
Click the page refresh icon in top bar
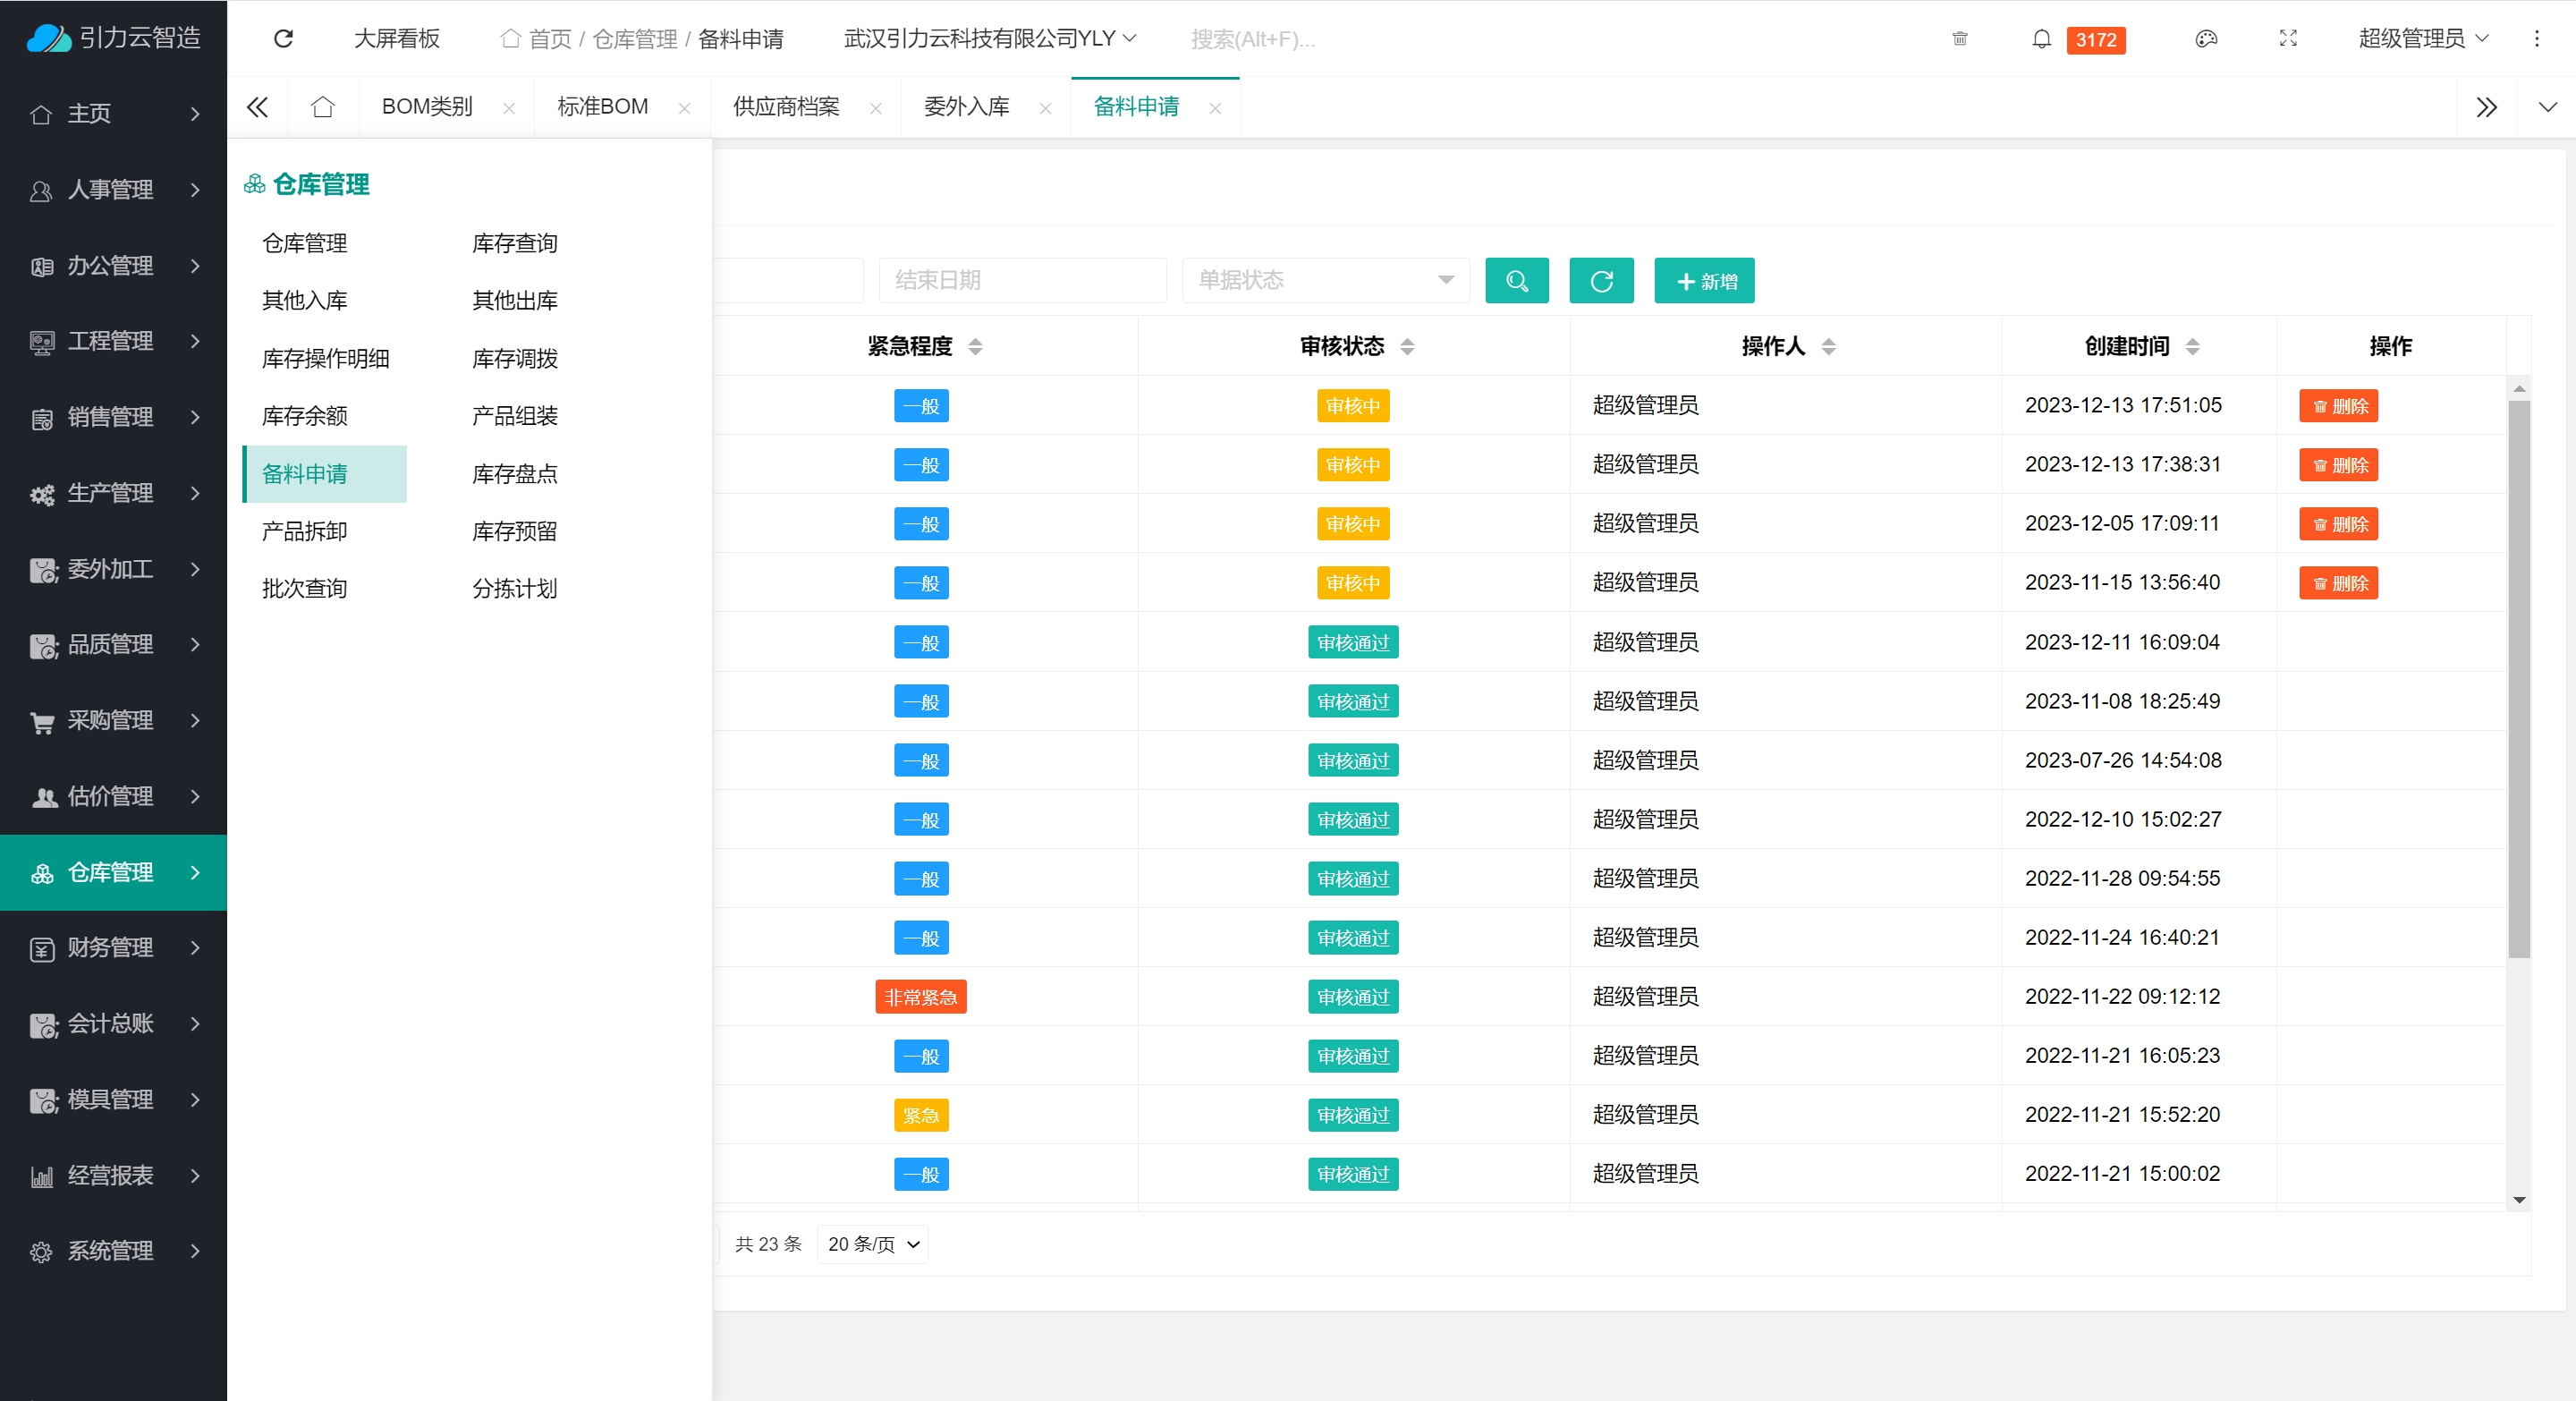[283, 39]
